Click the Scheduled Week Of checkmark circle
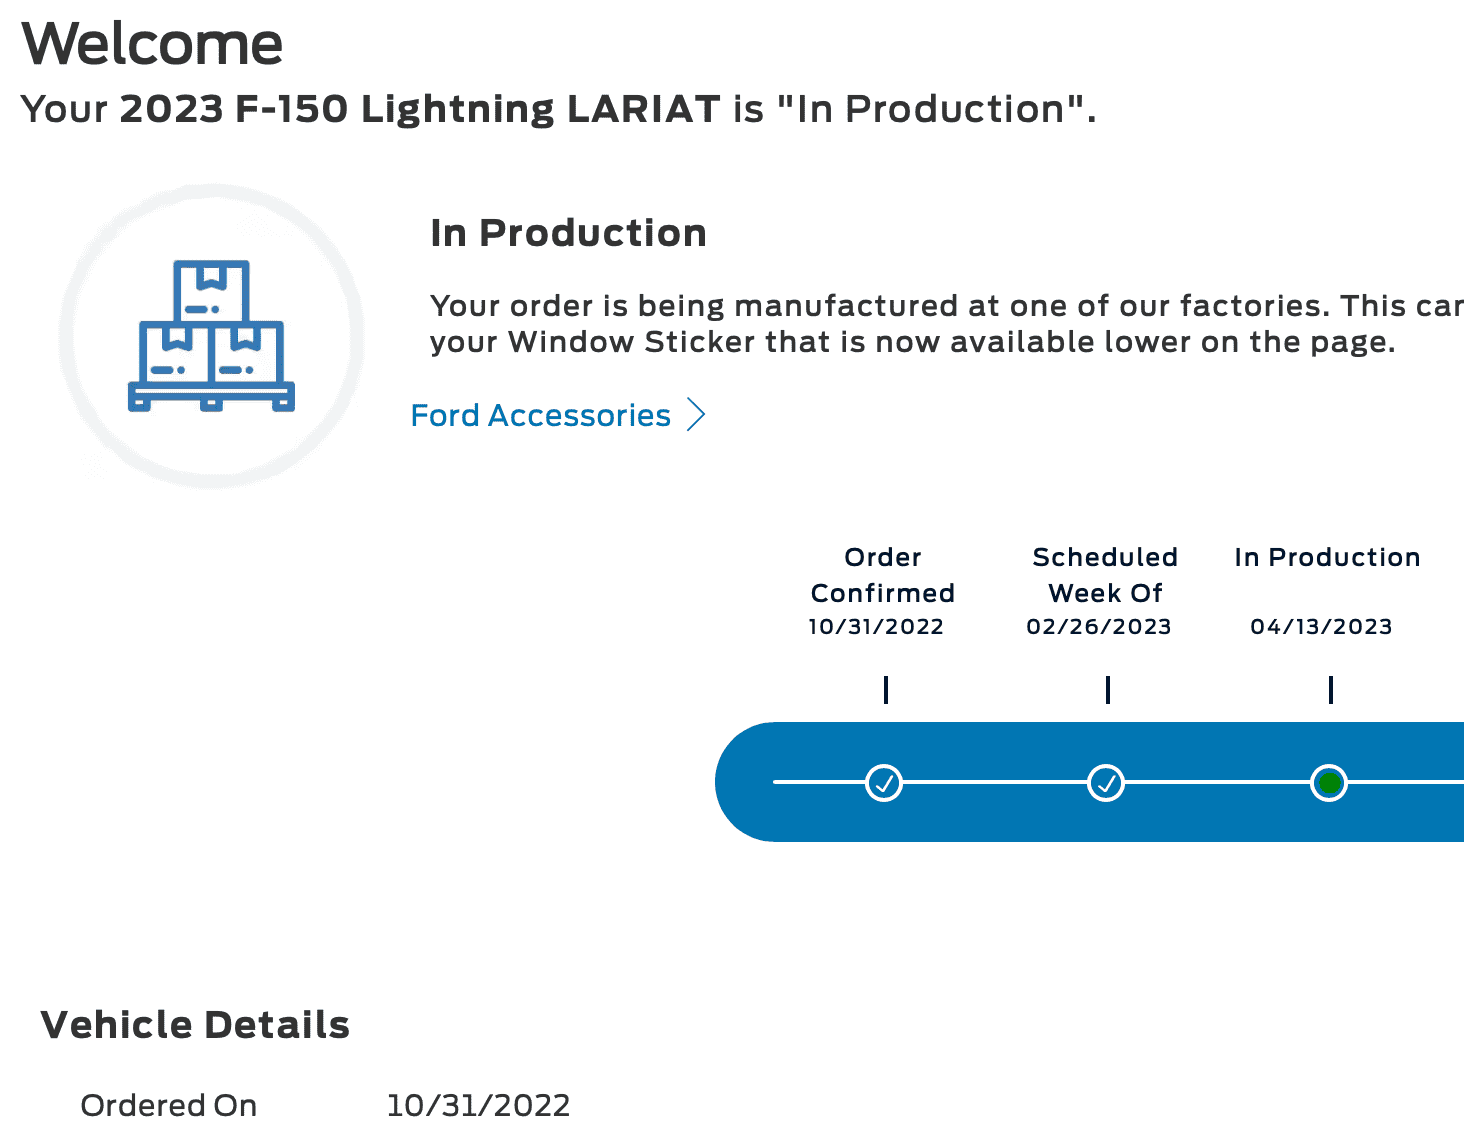This screenshot has height=1136, width=1464. click(x=1106, y=782)
